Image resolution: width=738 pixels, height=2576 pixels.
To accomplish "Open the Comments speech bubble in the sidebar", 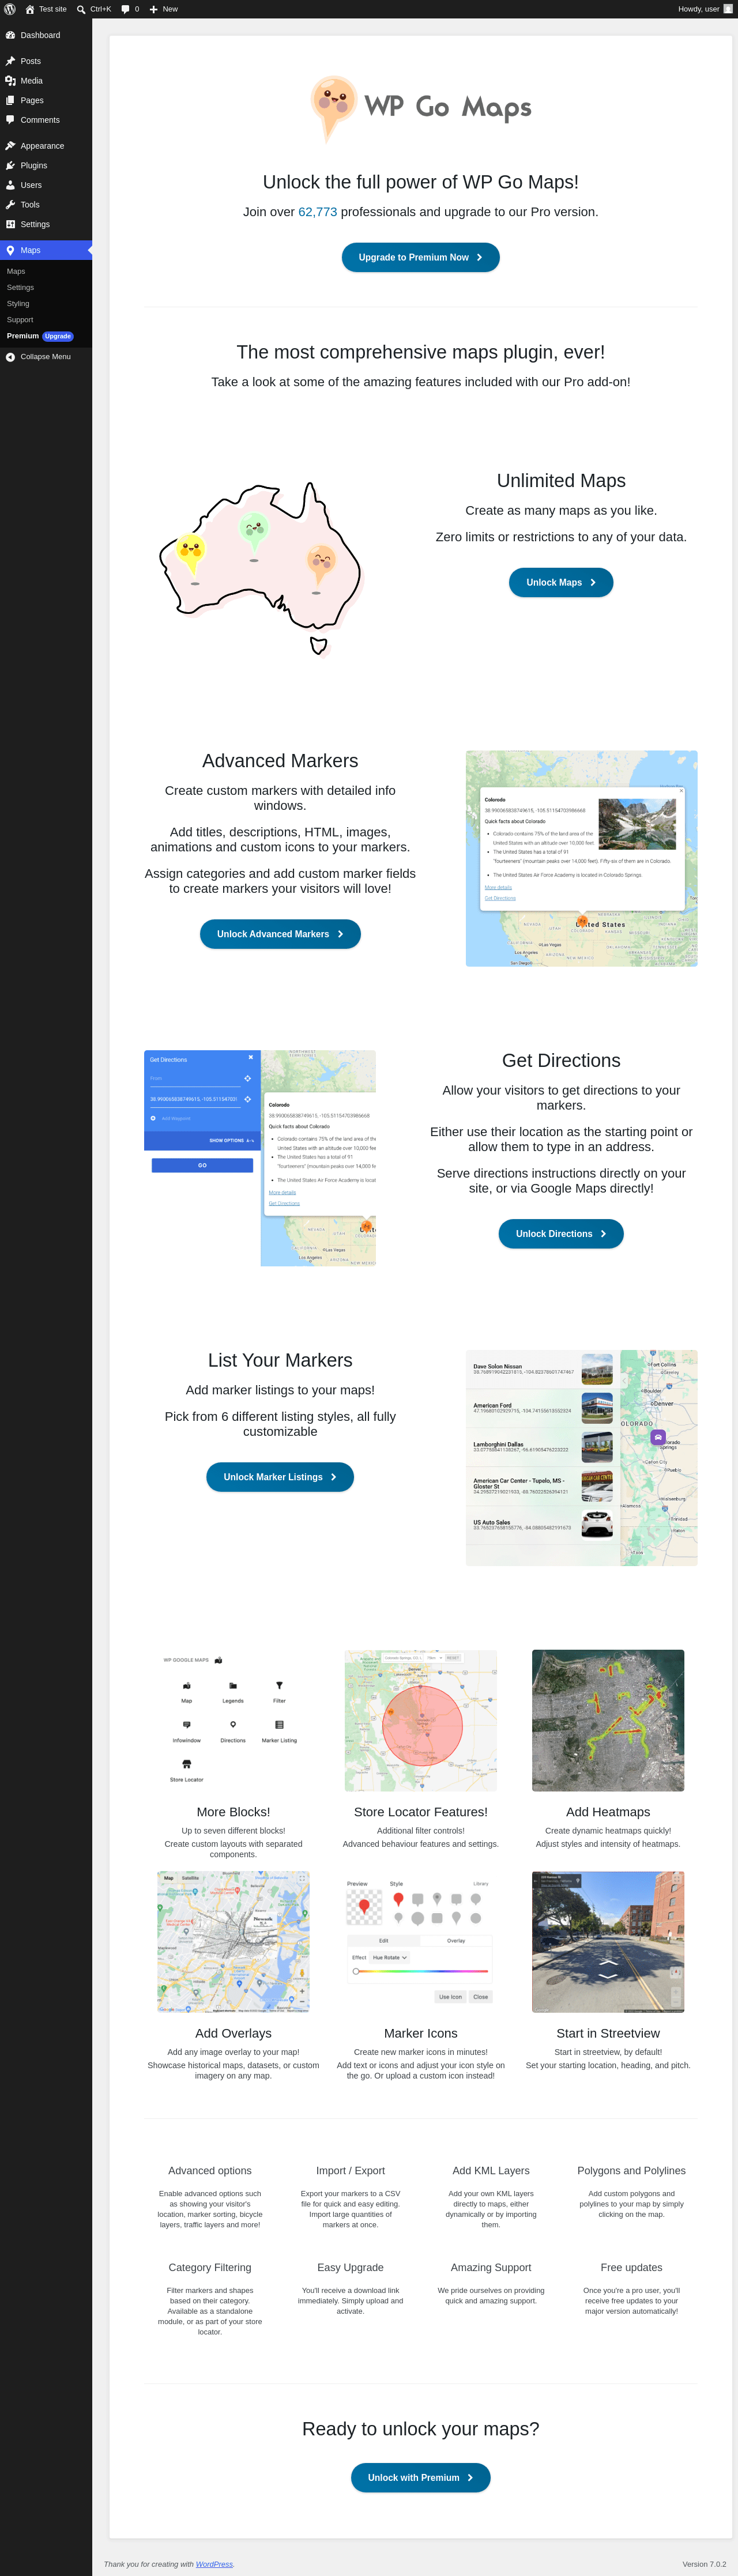I will click(x=10, y=120).
